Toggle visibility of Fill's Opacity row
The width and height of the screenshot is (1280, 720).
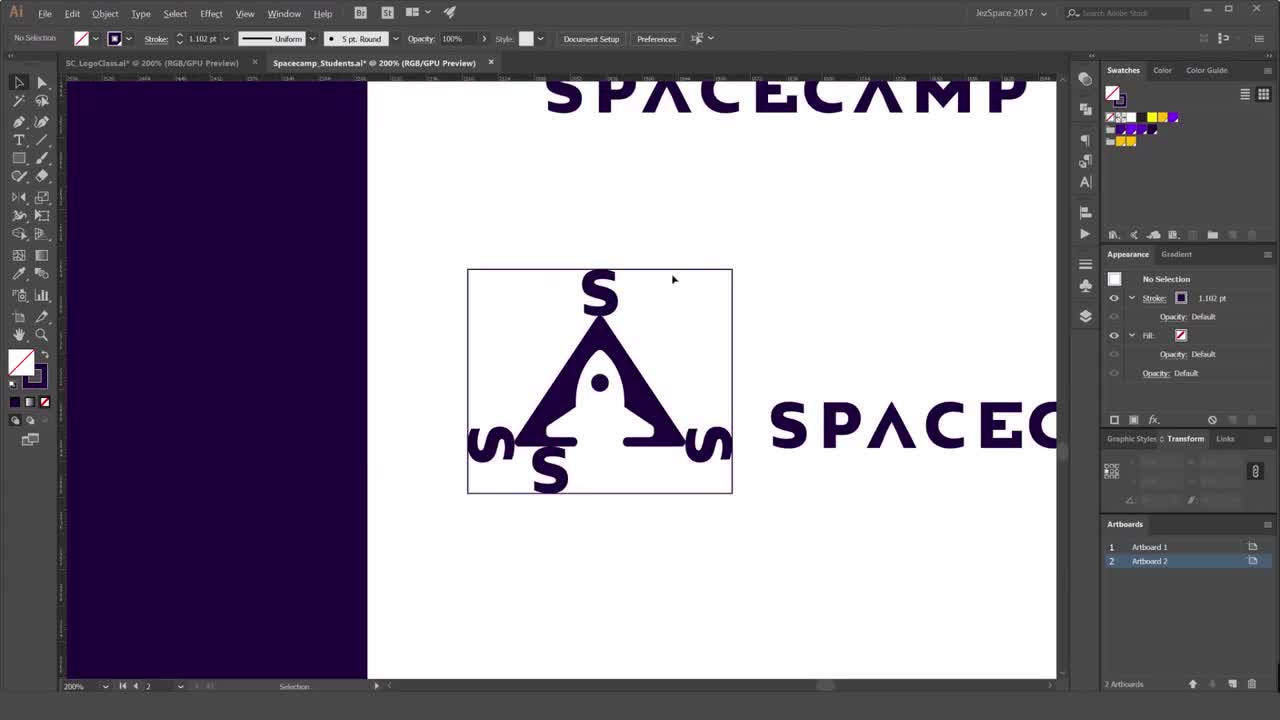(x=1114, y=354)
